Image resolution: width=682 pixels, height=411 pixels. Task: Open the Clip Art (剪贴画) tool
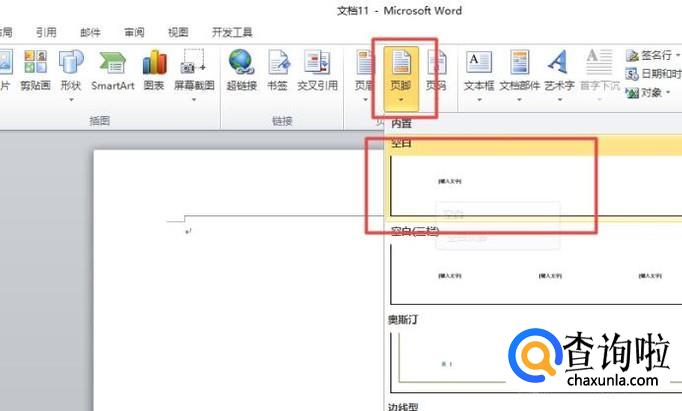click(35, 70)
